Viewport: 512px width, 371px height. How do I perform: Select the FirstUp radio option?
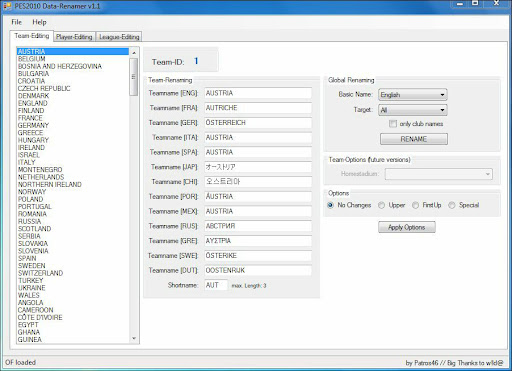click(415, 205)
